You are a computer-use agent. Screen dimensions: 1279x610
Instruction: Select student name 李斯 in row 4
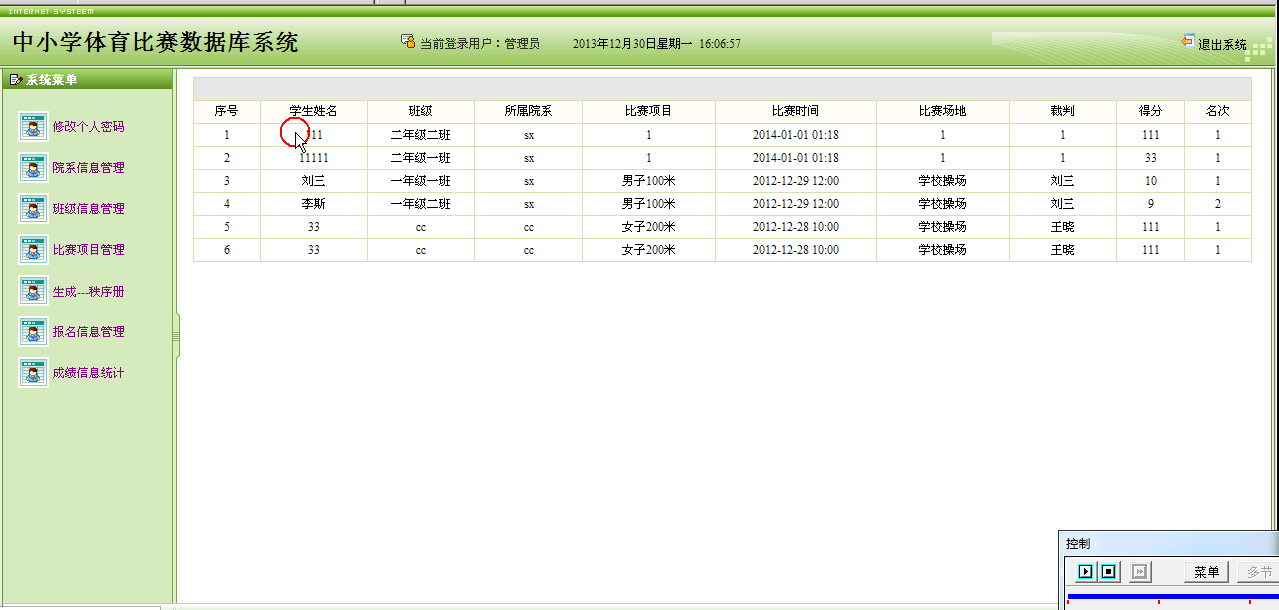pos(314,204)
